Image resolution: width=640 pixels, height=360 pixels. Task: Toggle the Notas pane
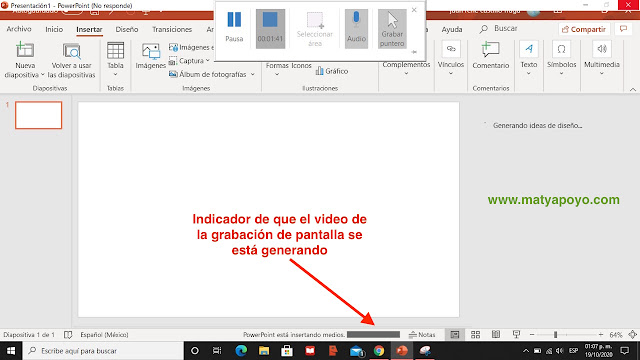point(422,335)
